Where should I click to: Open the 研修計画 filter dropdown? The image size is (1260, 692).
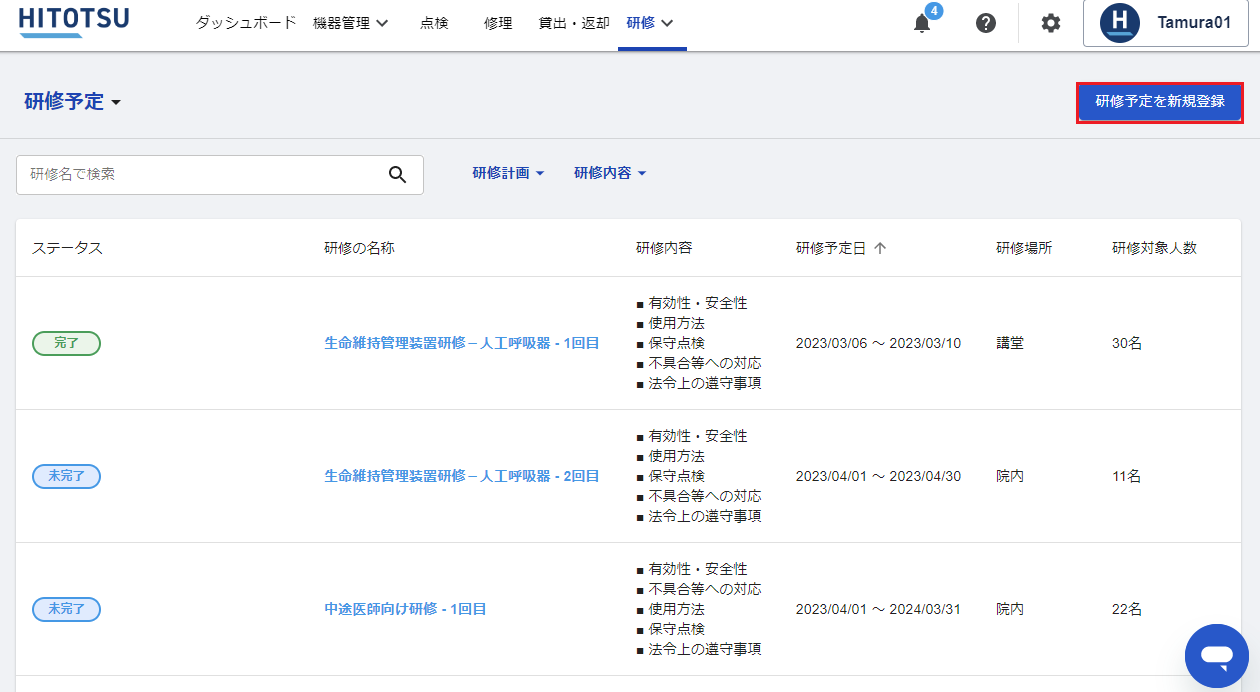509,173
